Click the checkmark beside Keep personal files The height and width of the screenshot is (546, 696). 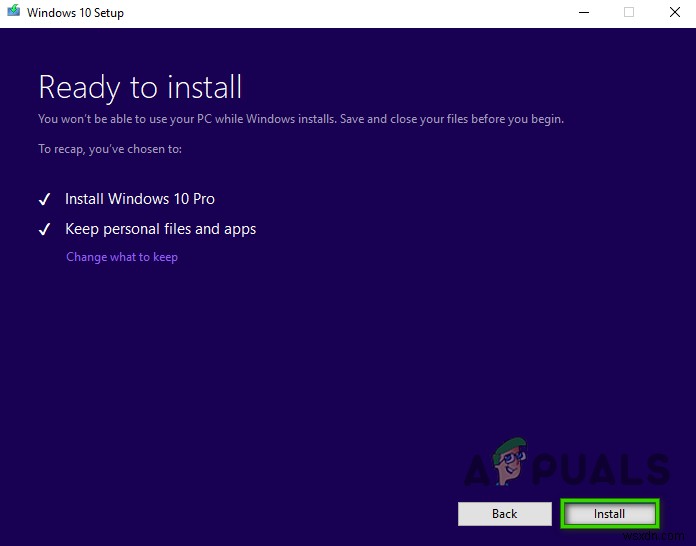[44, 229]
